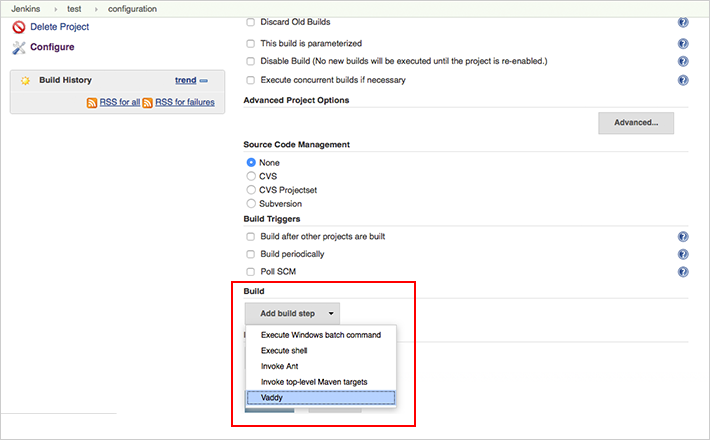The width and height of the screenshot is (710, 440).
Task: Open help for Discard Old Builds
Action: 683,22
